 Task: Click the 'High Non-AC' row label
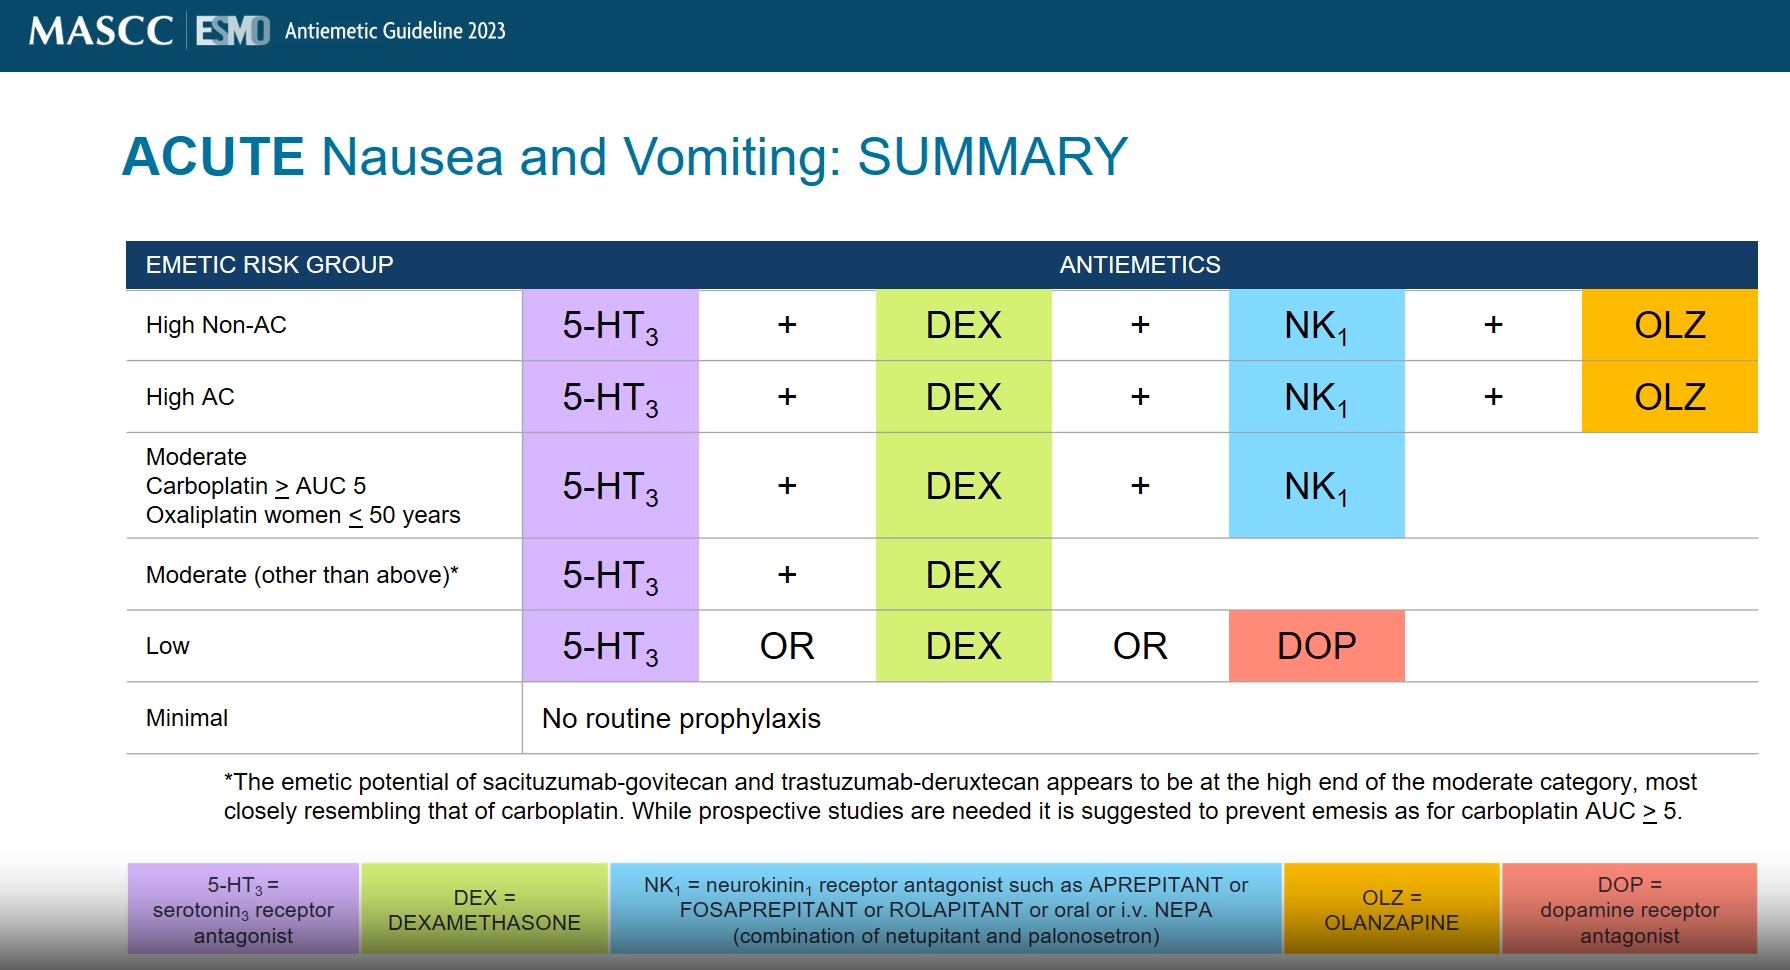216,325
